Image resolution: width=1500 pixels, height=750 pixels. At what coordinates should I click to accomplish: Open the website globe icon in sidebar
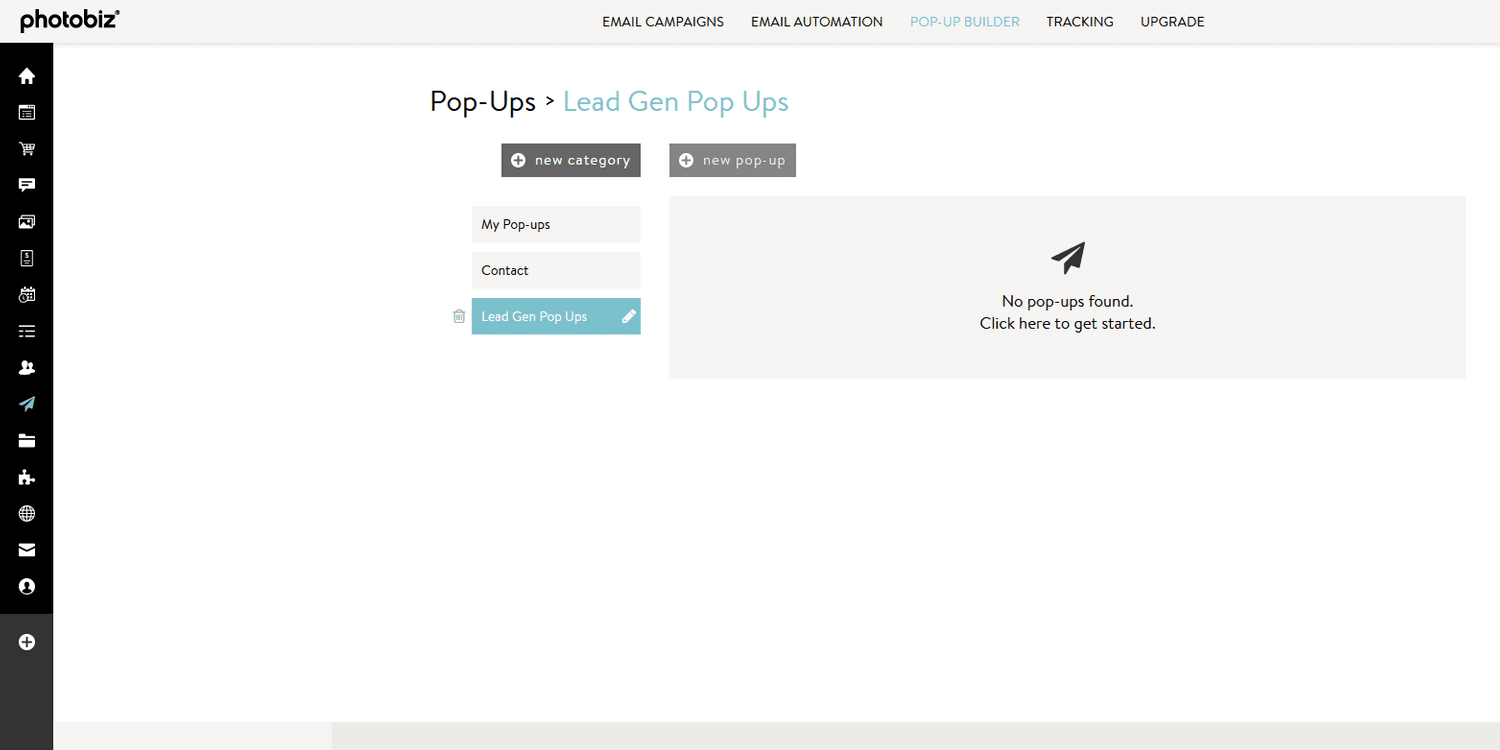click(27, 513)
